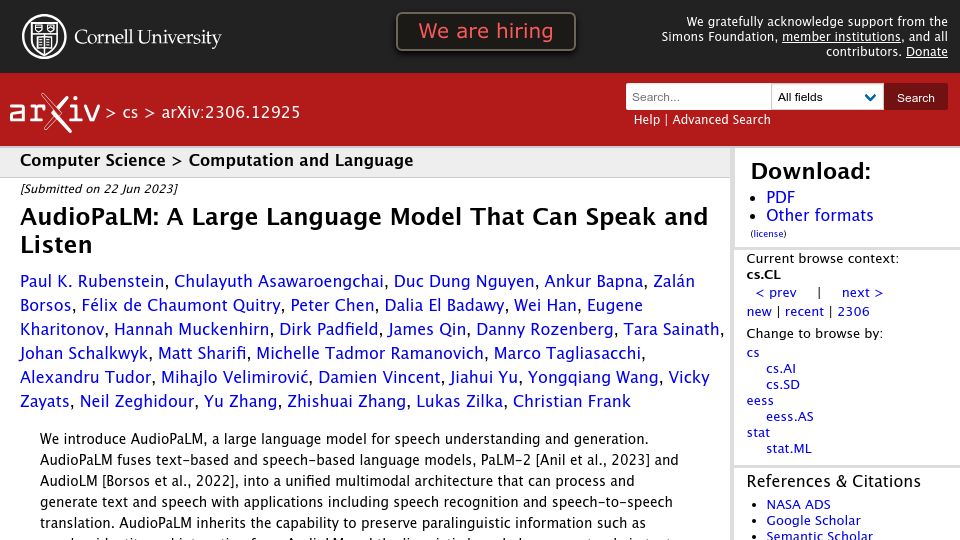
Task: Open author Lukas Zilka
Action: 459,401
